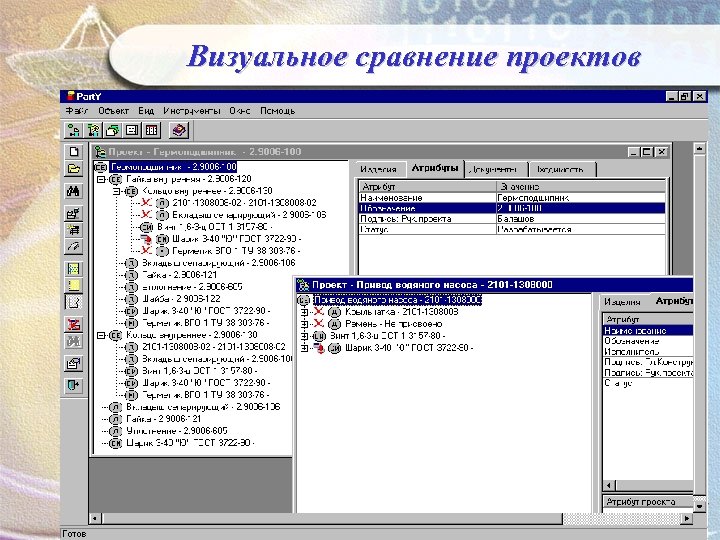The height and width of the screenshot is (540, 720).
Task: Click the black binoculars search icon
Action: coord(73,191)
